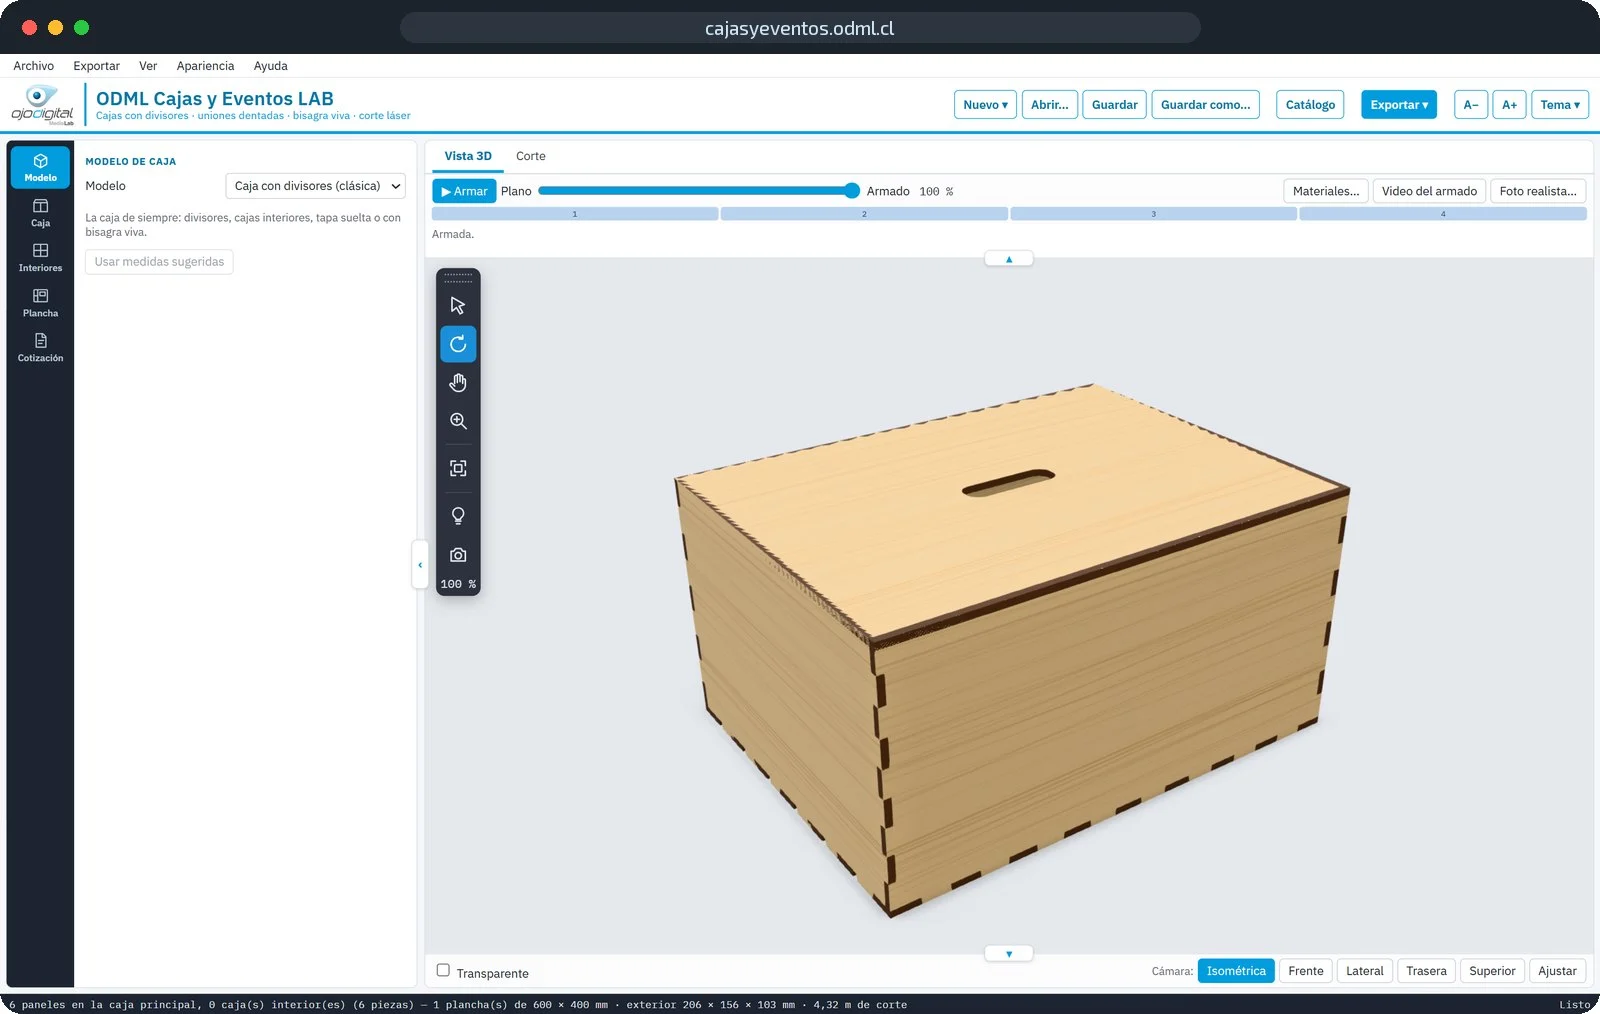Viewport: 1600px width, 1014px height.
Task: Switch camera to Frente view
Action: tap(1305, 971)
